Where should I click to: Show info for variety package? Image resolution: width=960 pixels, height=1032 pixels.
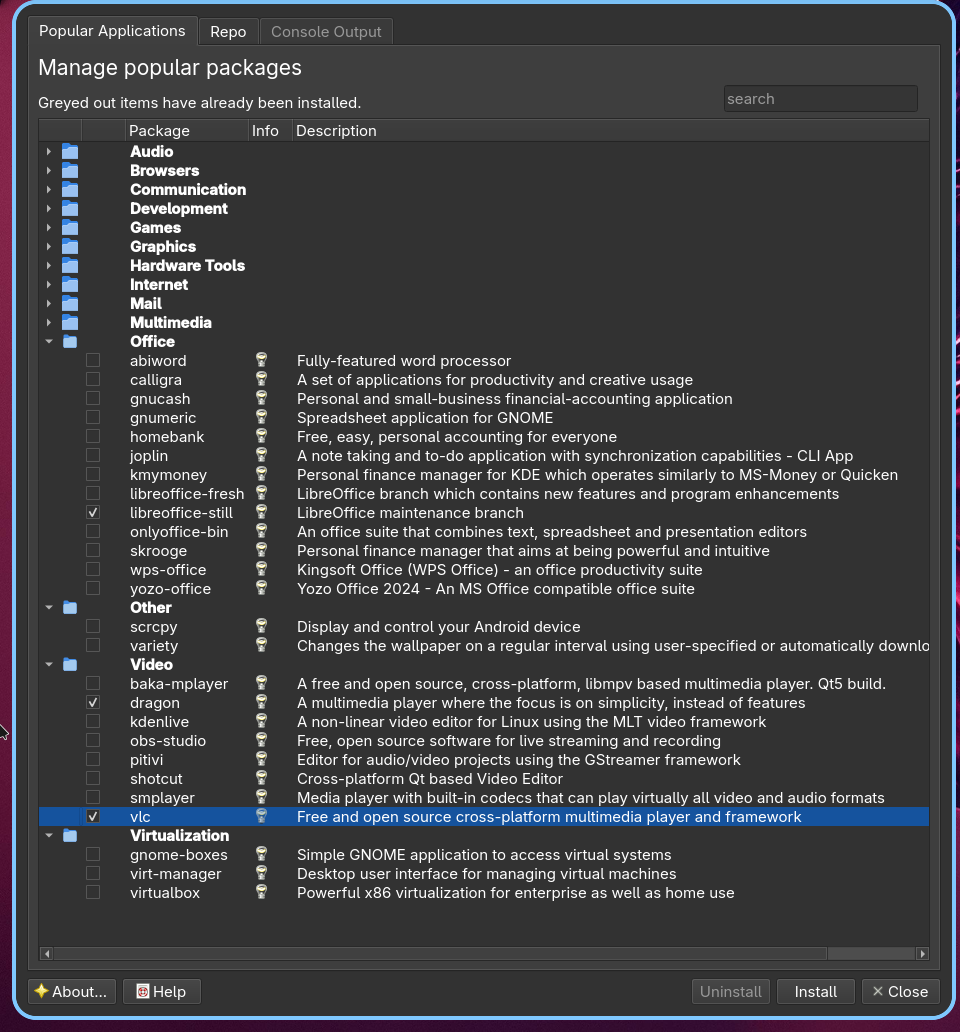(x=261, y=646)
